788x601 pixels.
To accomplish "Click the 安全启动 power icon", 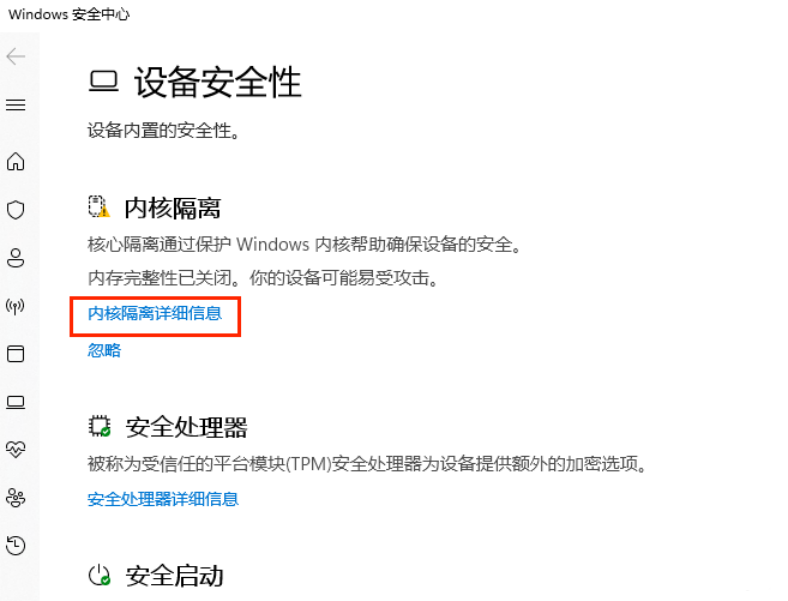I will point(99,575).
